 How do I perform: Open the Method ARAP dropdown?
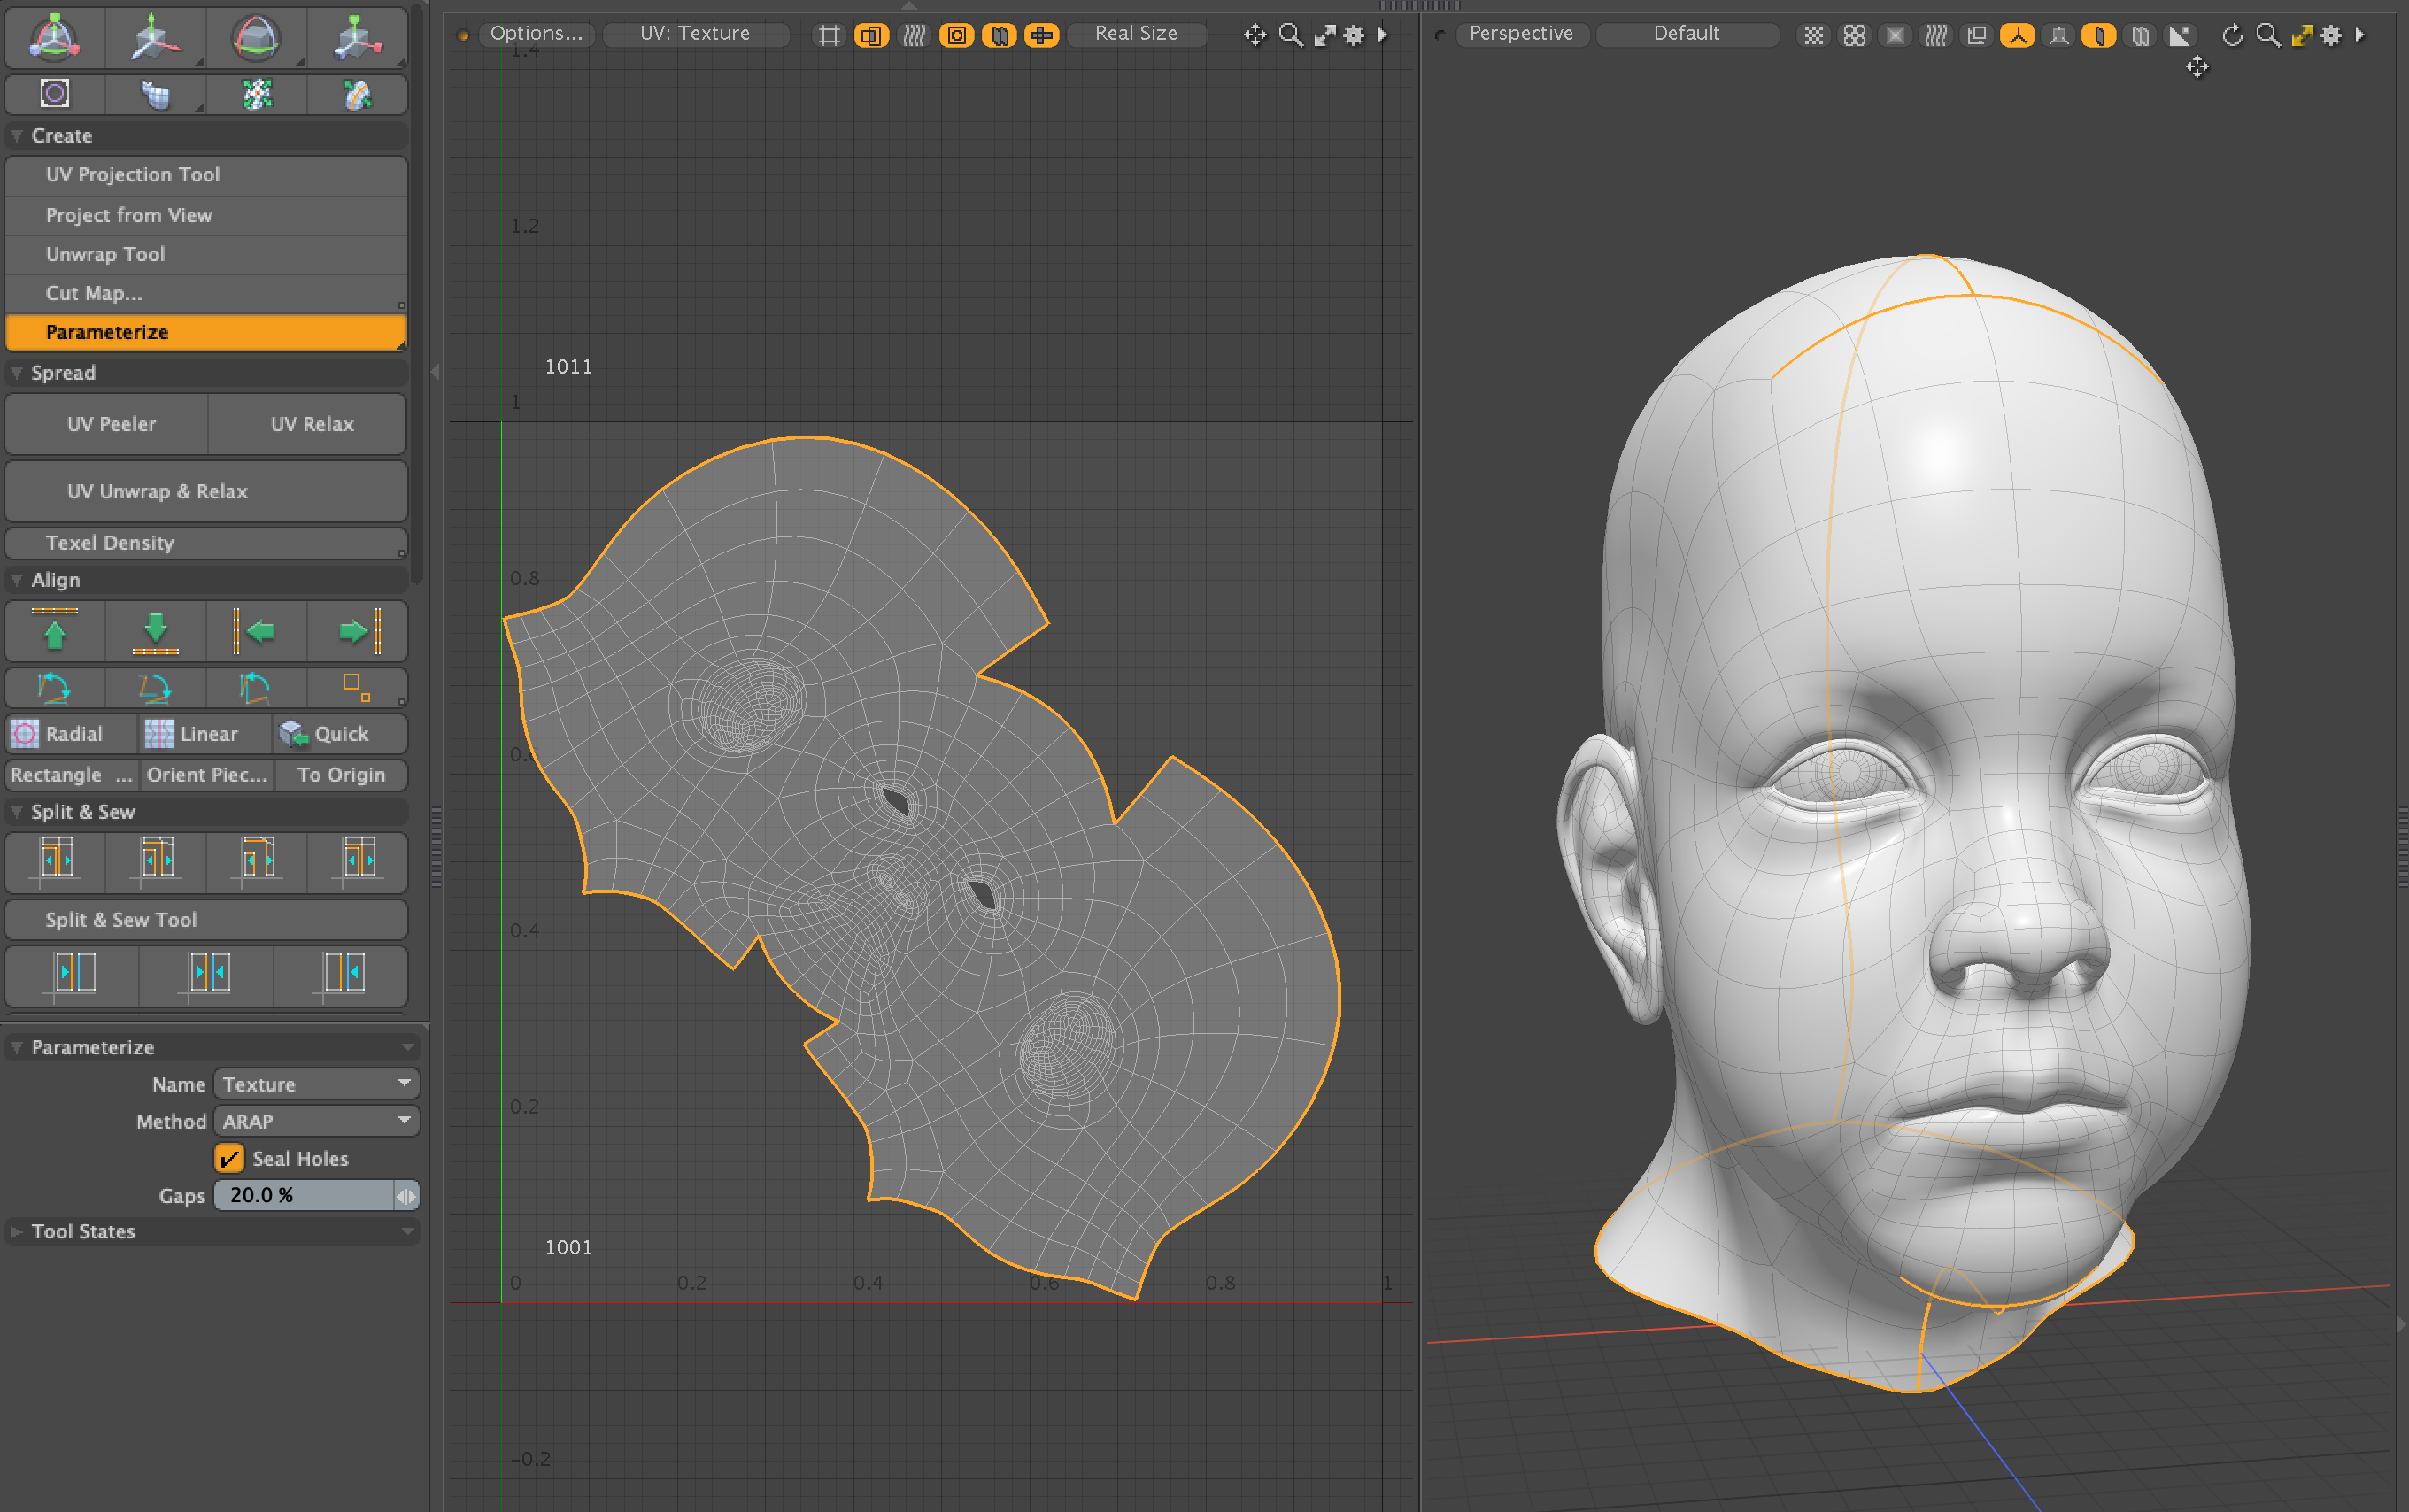click(316, 1121)
